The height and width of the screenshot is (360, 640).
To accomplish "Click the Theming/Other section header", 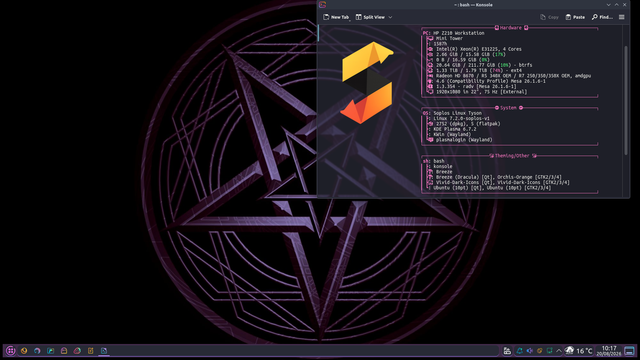I will (512, 156).
